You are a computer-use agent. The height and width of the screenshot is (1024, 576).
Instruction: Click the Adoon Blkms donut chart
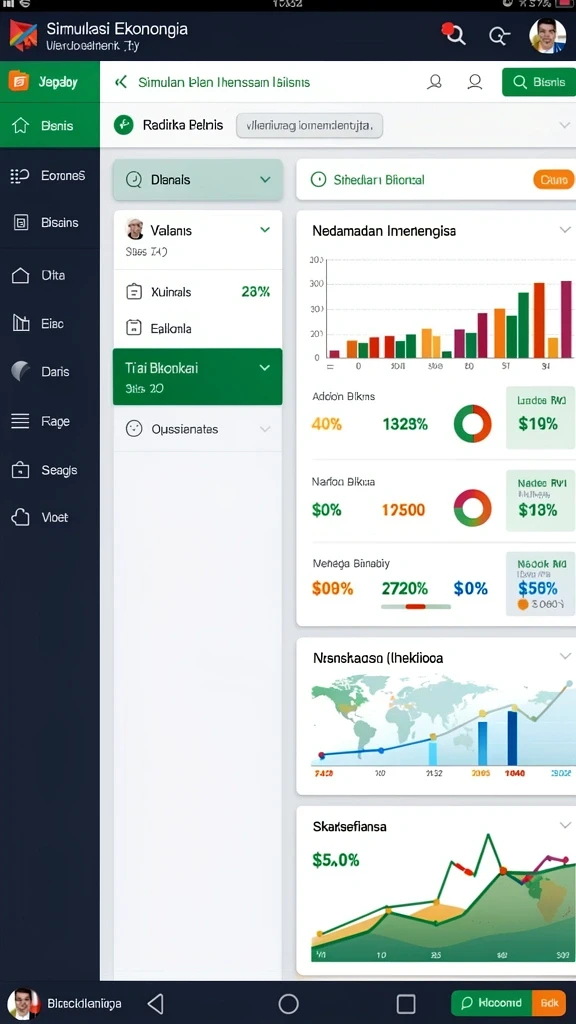(x=472, y=424)
